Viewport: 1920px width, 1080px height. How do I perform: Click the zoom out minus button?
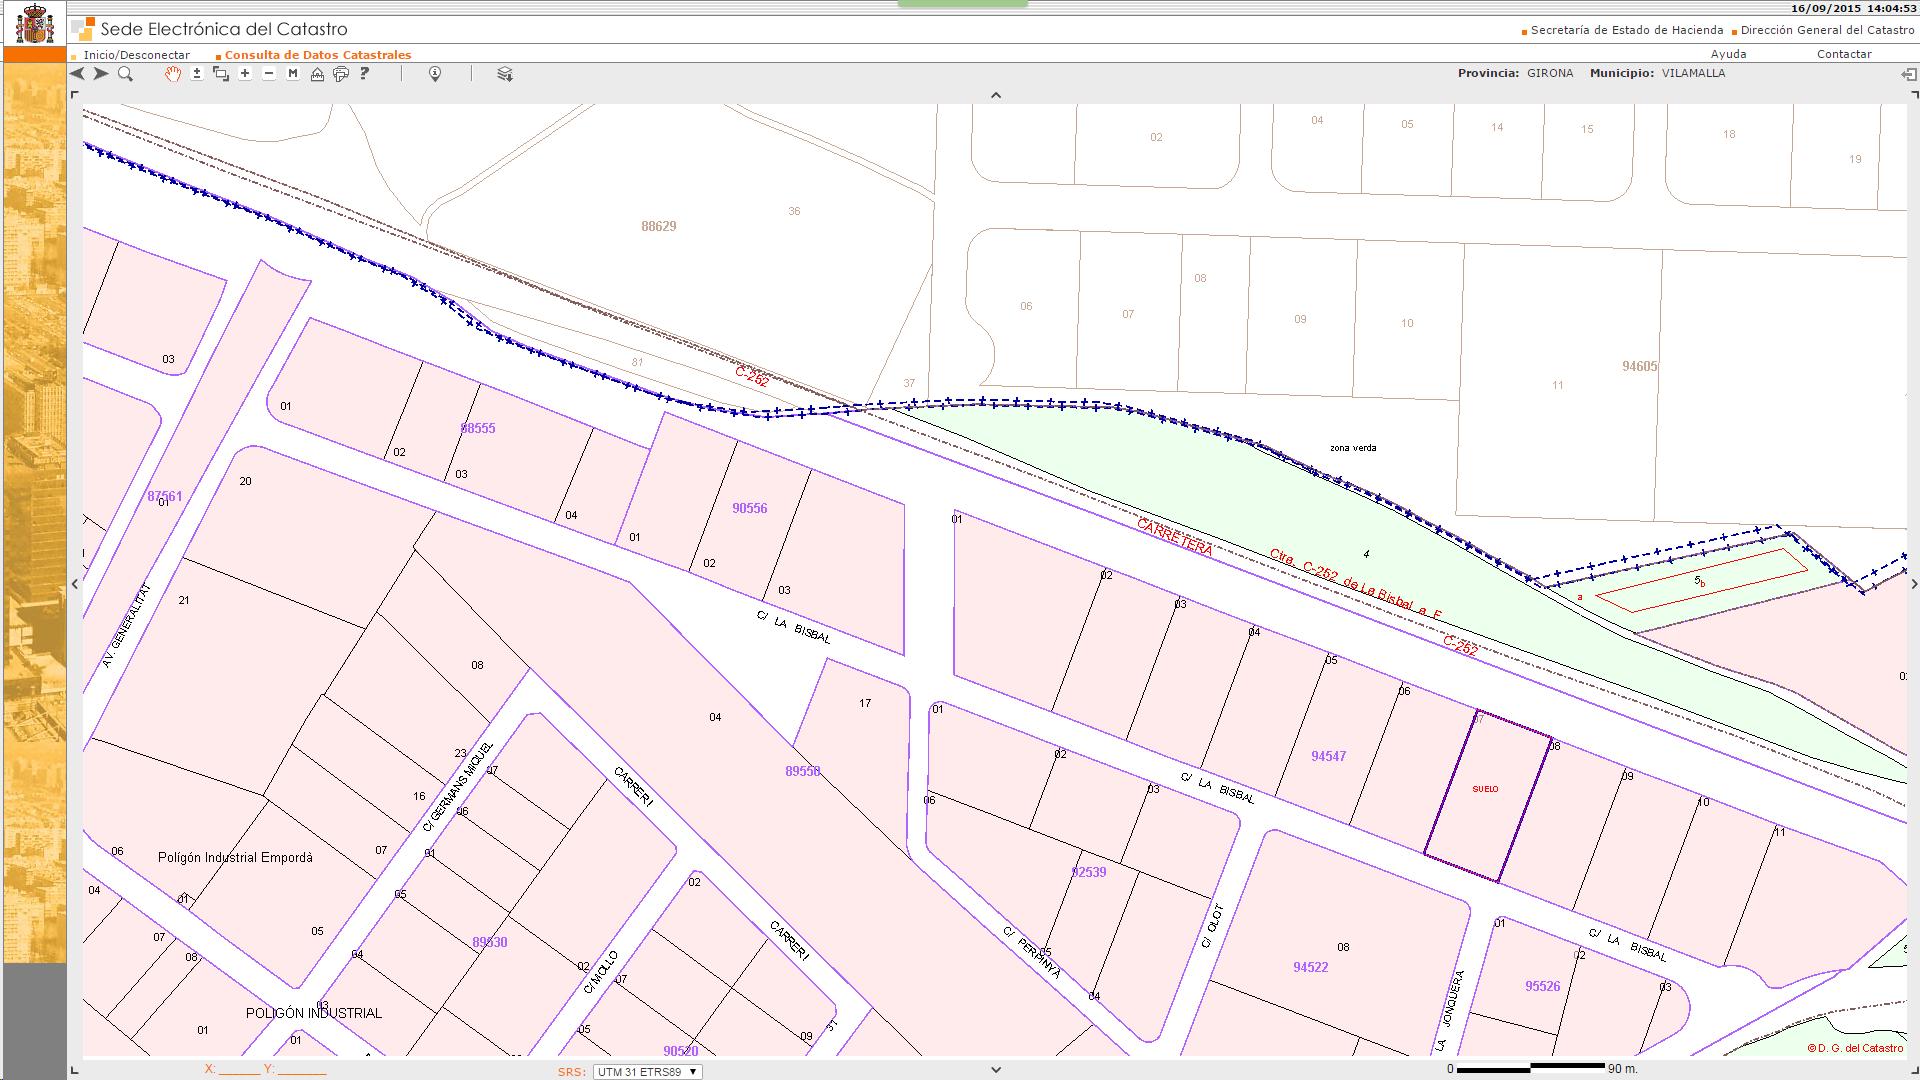tap(269, 74)
